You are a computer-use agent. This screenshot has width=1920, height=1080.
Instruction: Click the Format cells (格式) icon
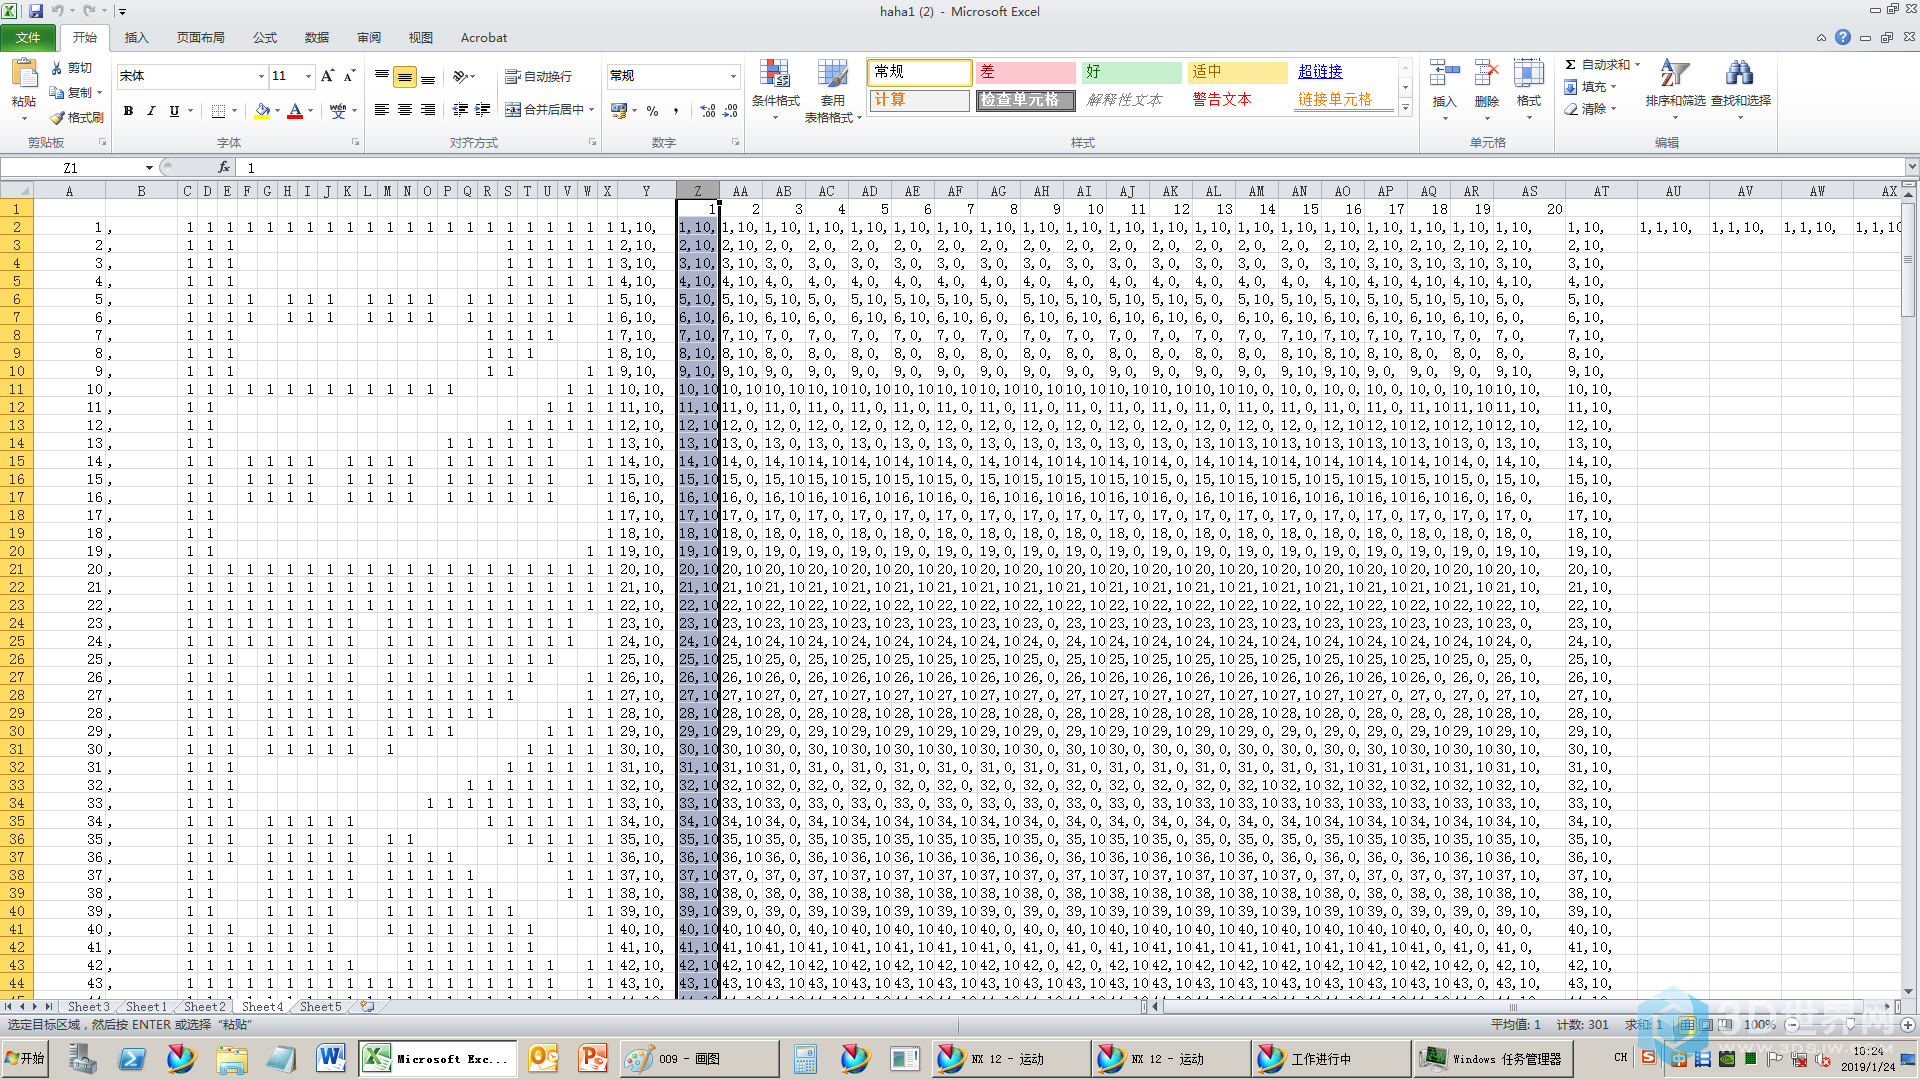click(1528, 75)
